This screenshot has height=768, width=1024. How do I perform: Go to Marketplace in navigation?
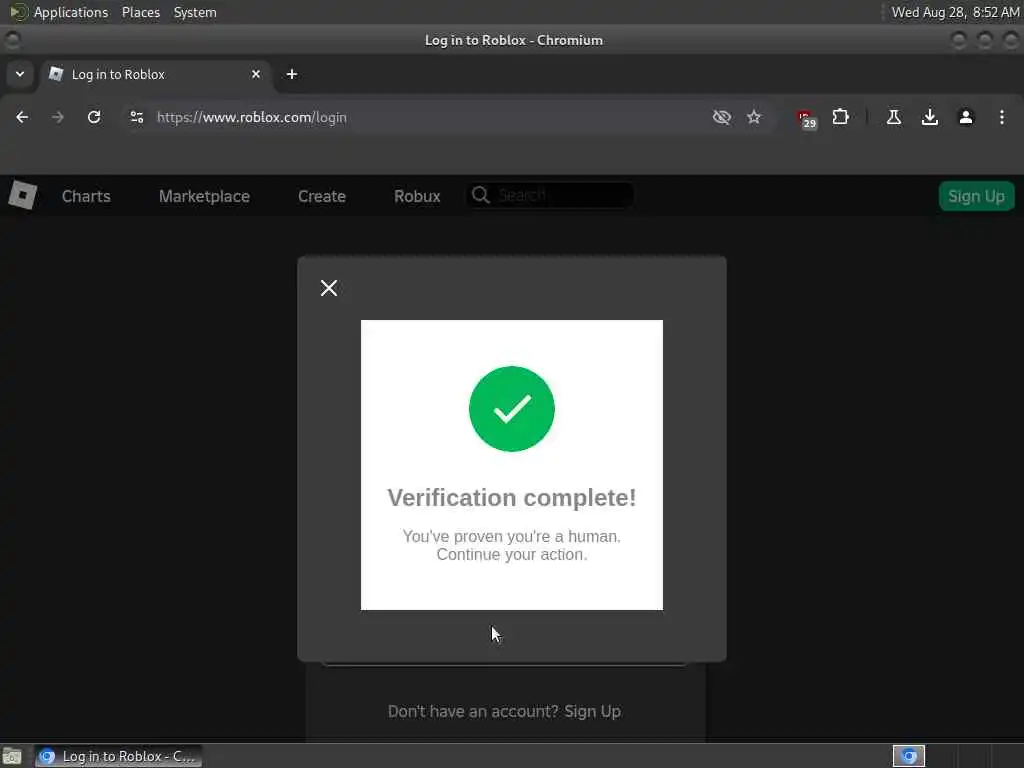coord(204,196)
